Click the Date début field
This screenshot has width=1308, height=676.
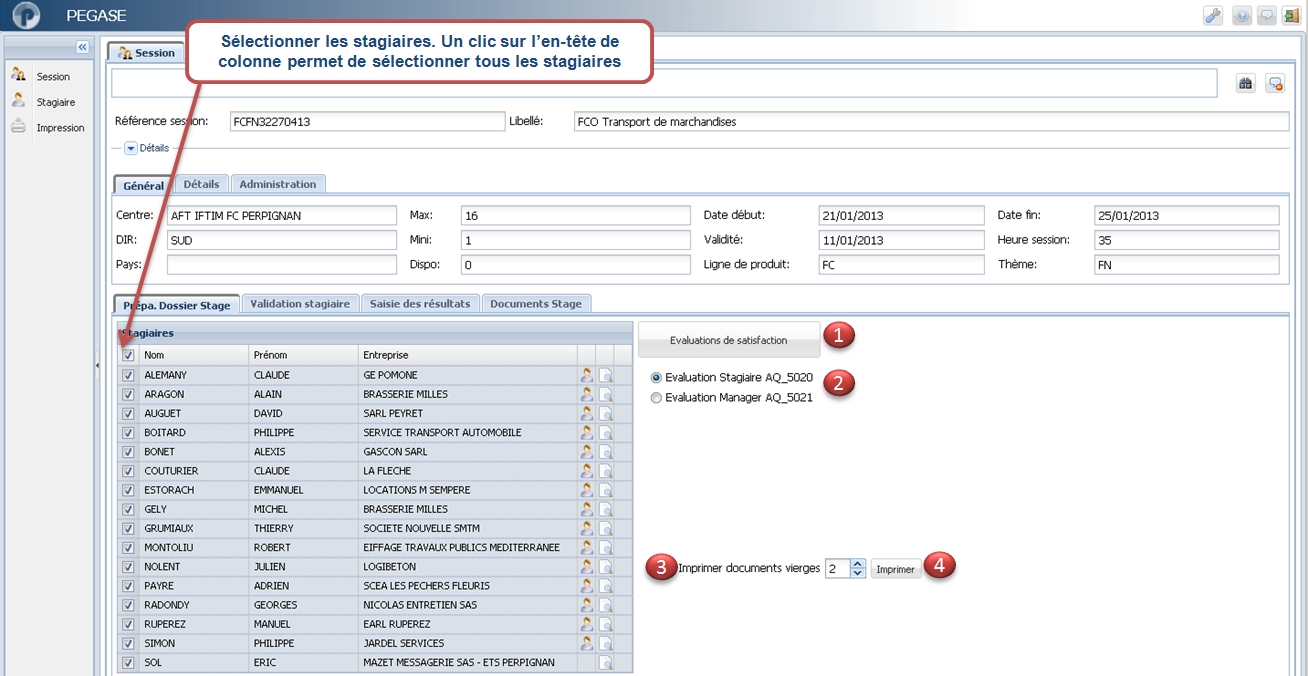(903, 215)
